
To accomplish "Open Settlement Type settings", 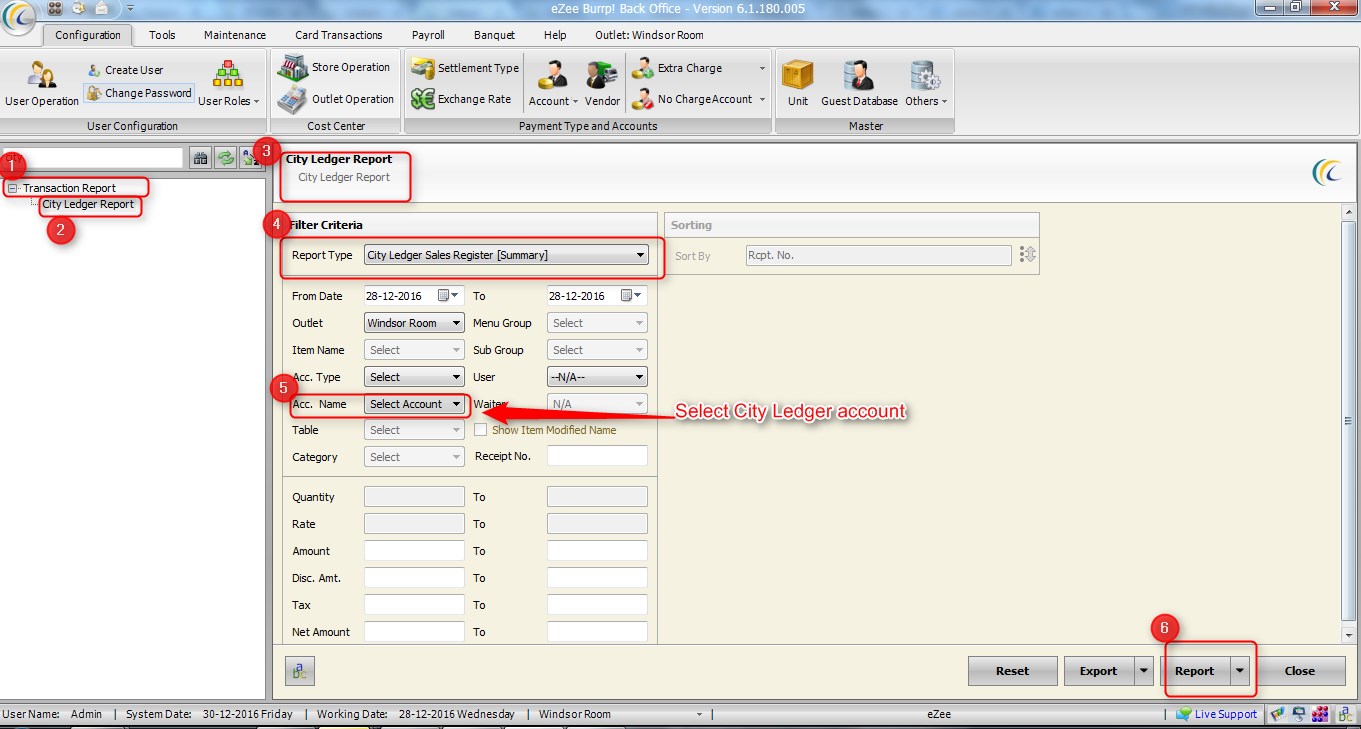I will pyautogui.click(x=465, y=68).
